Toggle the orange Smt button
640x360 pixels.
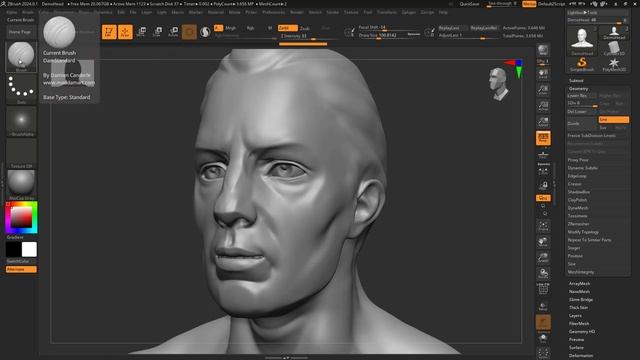coord(613,120)
